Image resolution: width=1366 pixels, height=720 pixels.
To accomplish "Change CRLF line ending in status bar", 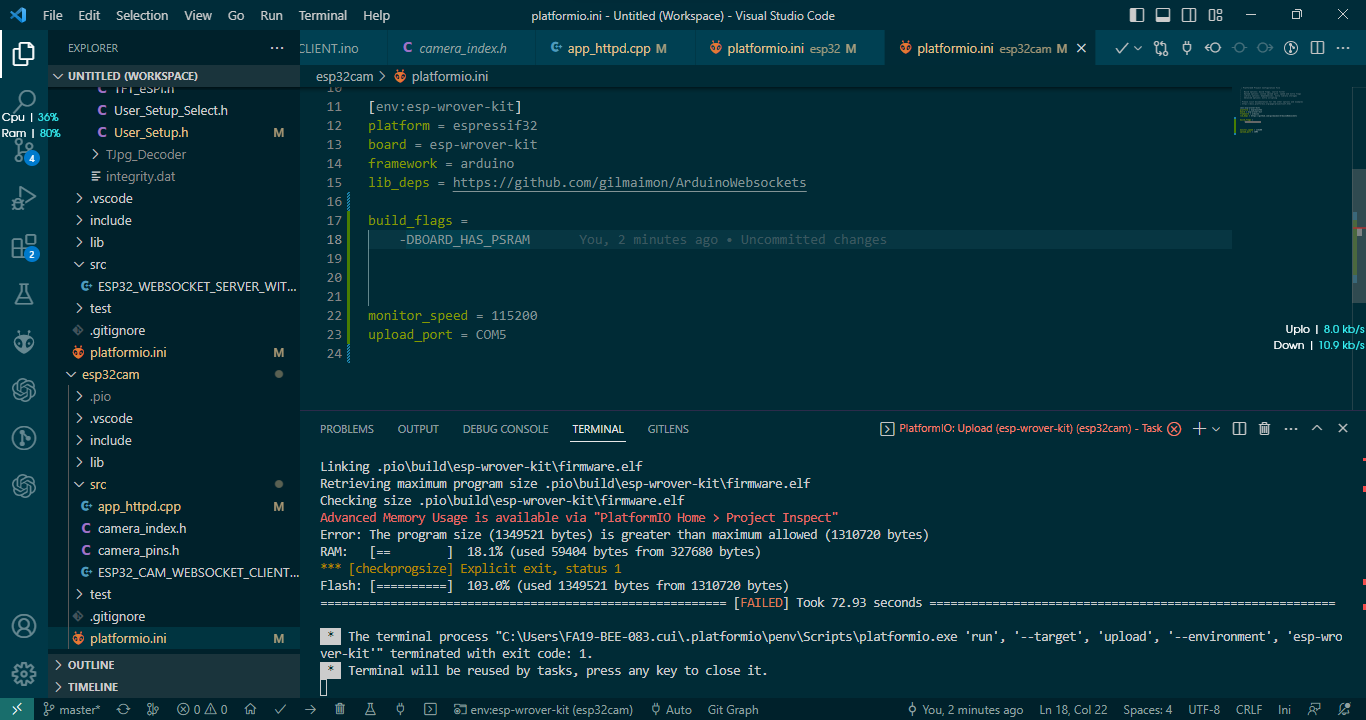I will coord(1249,709).
